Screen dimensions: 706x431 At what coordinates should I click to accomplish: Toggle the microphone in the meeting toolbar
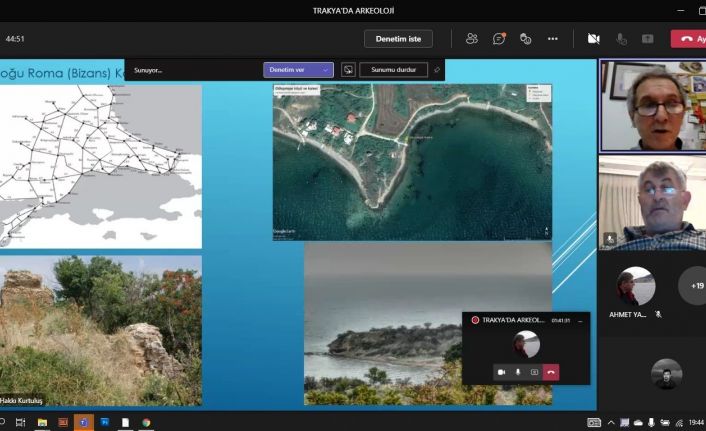click(x=621, y=39)
